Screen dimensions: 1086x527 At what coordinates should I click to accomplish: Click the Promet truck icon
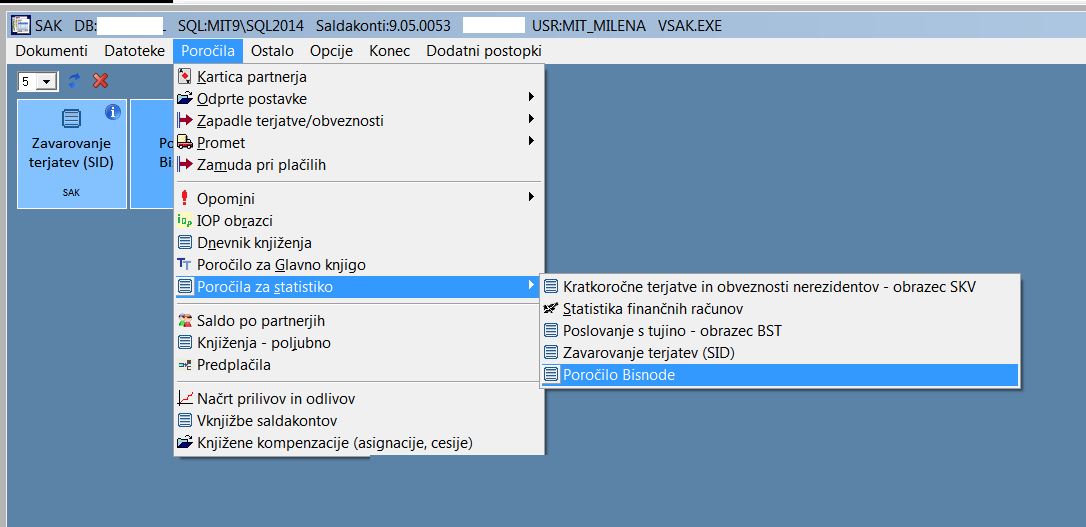(x=184, y=143)
